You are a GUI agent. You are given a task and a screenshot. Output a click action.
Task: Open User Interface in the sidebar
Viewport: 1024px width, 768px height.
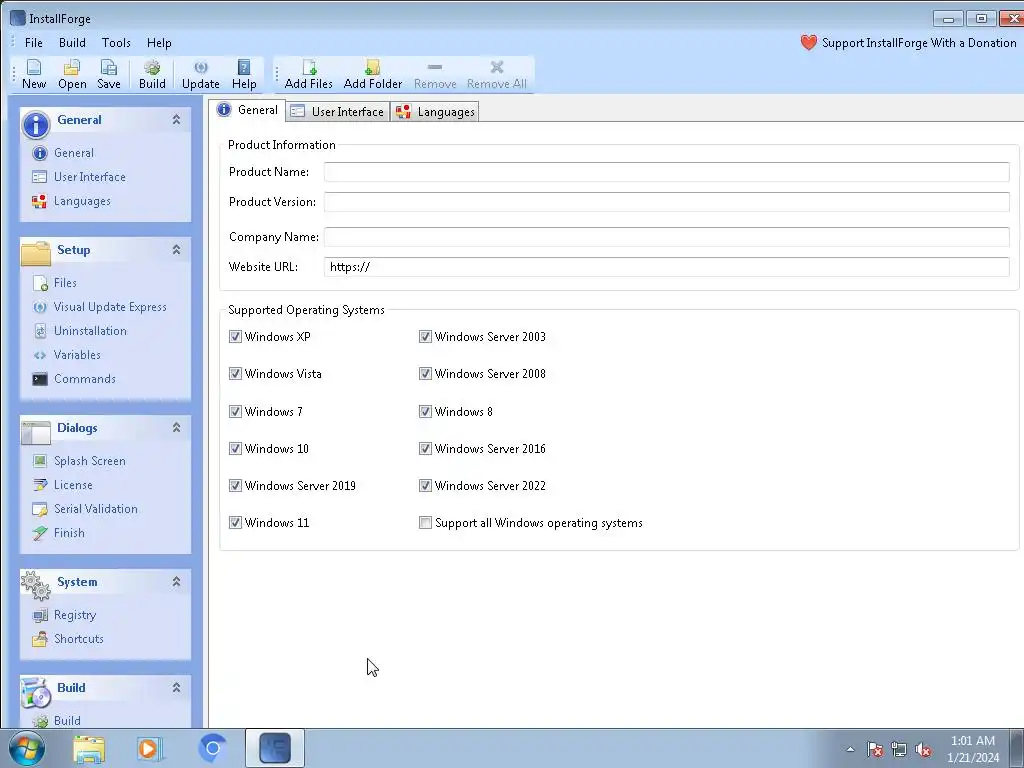(x=78, y=177)
